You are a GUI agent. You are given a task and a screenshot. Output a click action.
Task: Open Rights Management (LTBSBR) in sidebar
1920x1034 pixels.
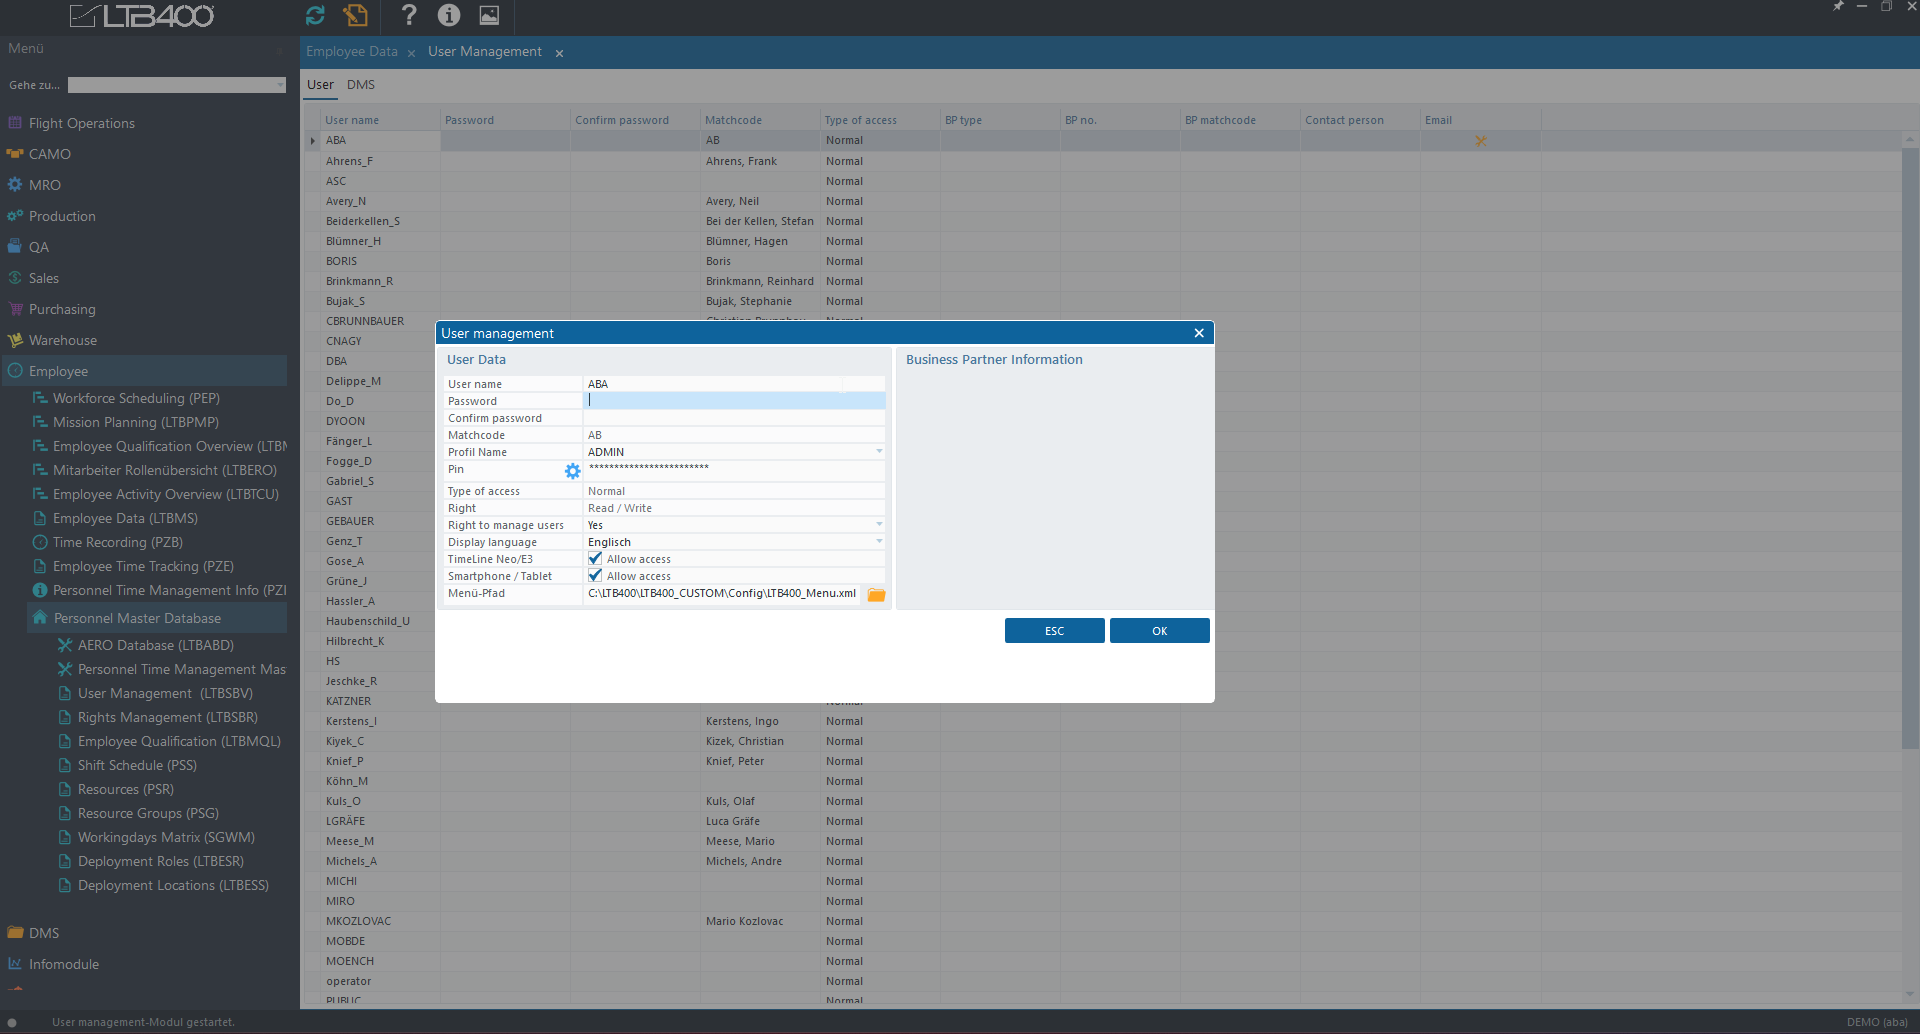click(167, 717)
